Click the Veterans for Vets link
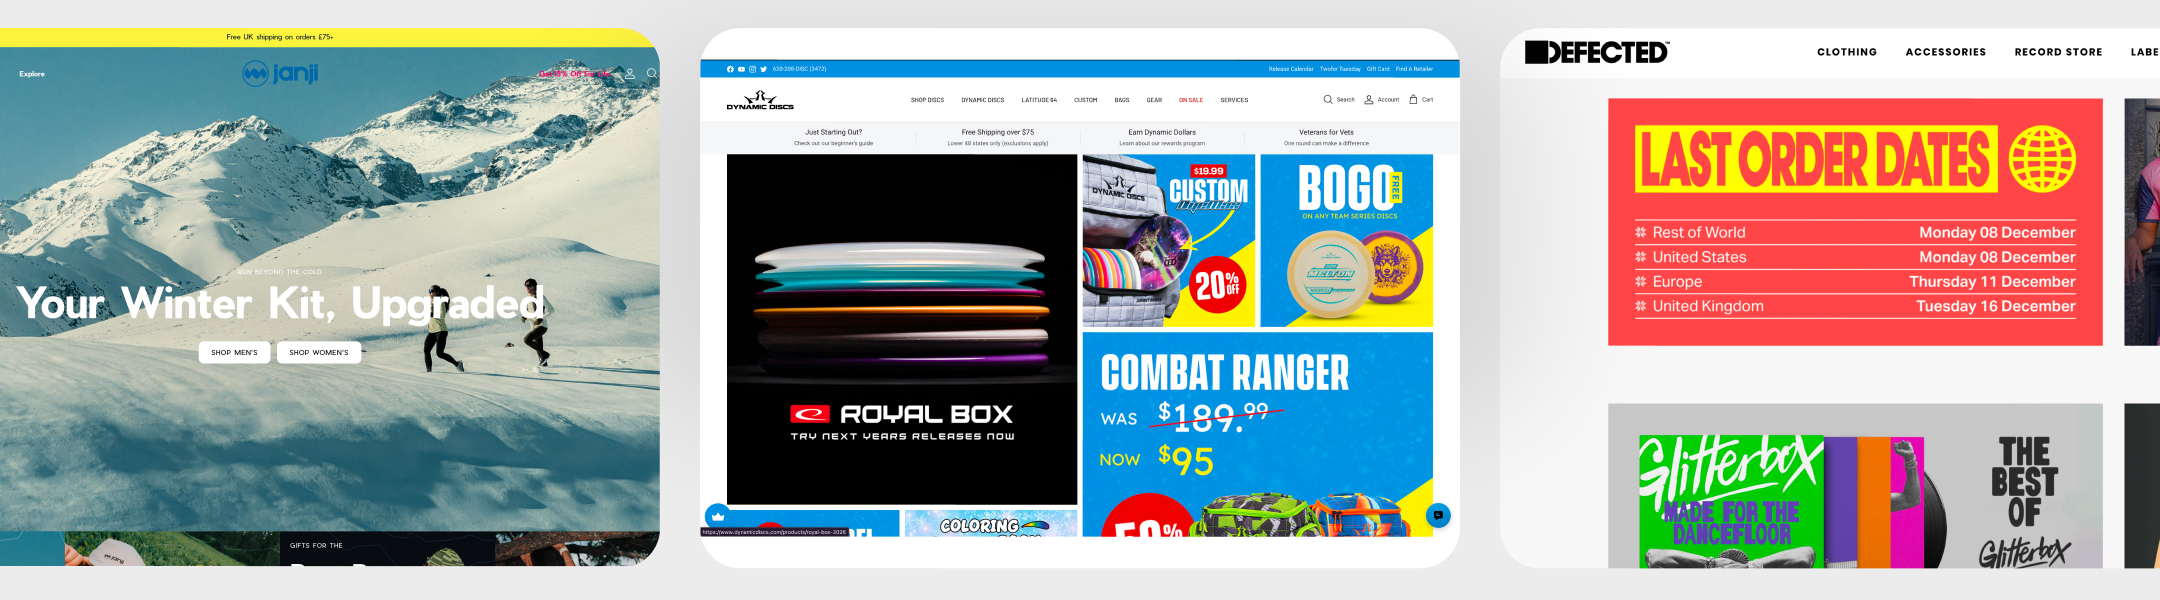Image resolution: width=2160 pixels, height=600 pixels. [x=1326, y=137]
